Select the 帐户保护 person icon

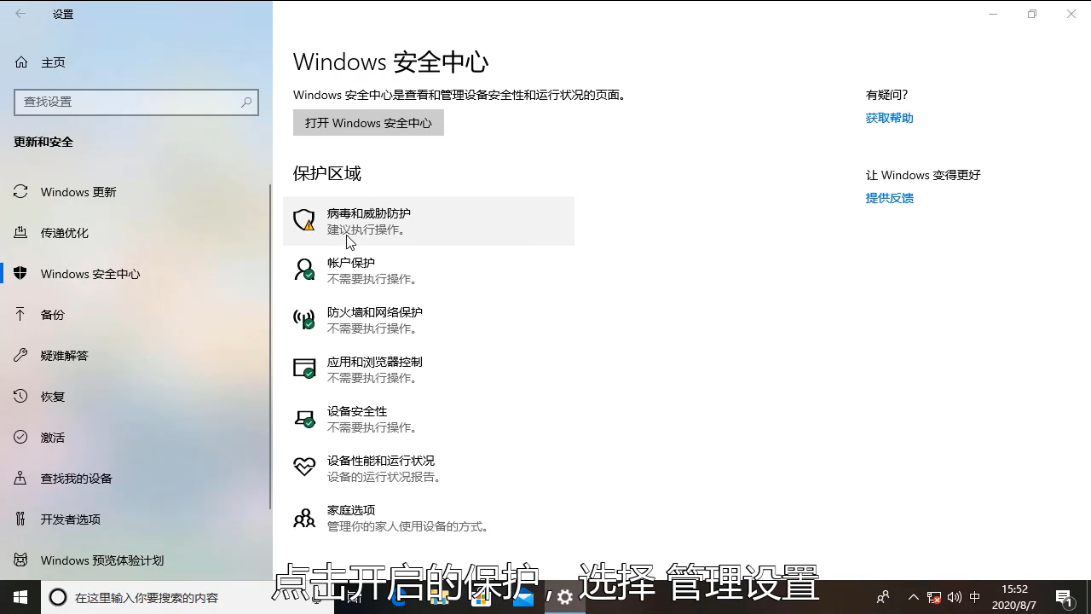(304, 269)
